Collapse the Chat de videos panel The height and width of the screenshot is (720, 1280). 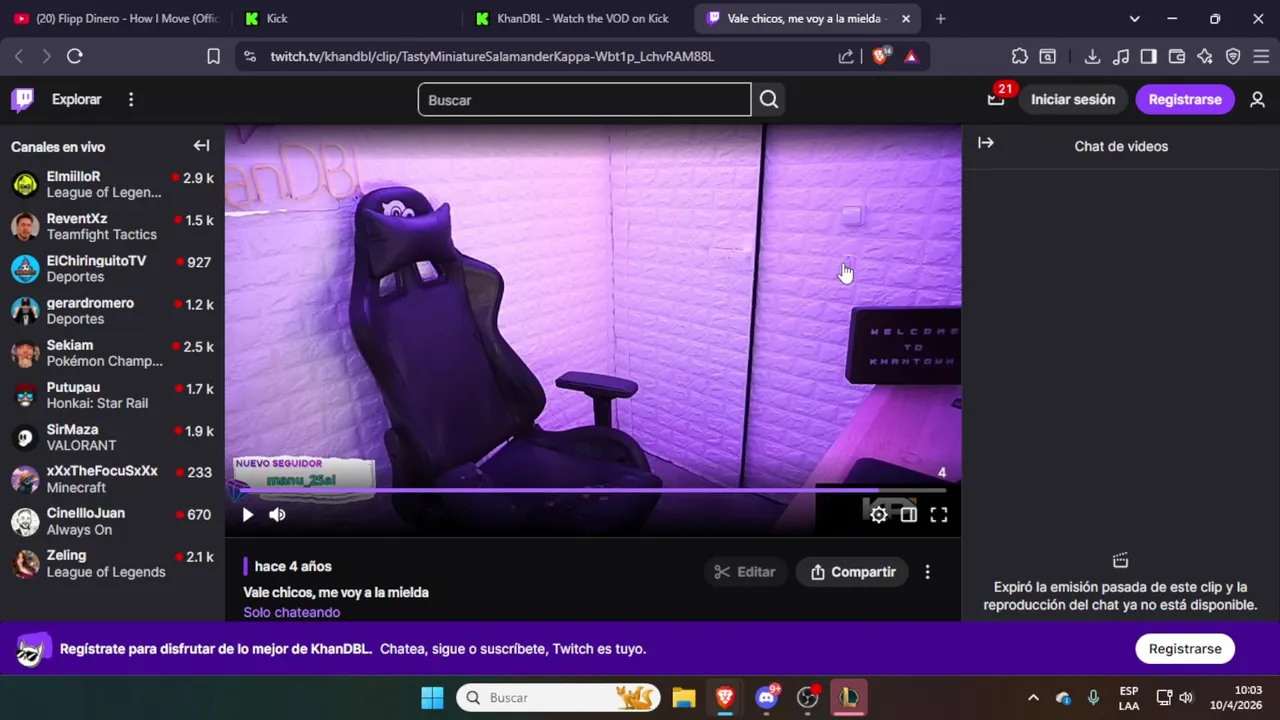986,143
